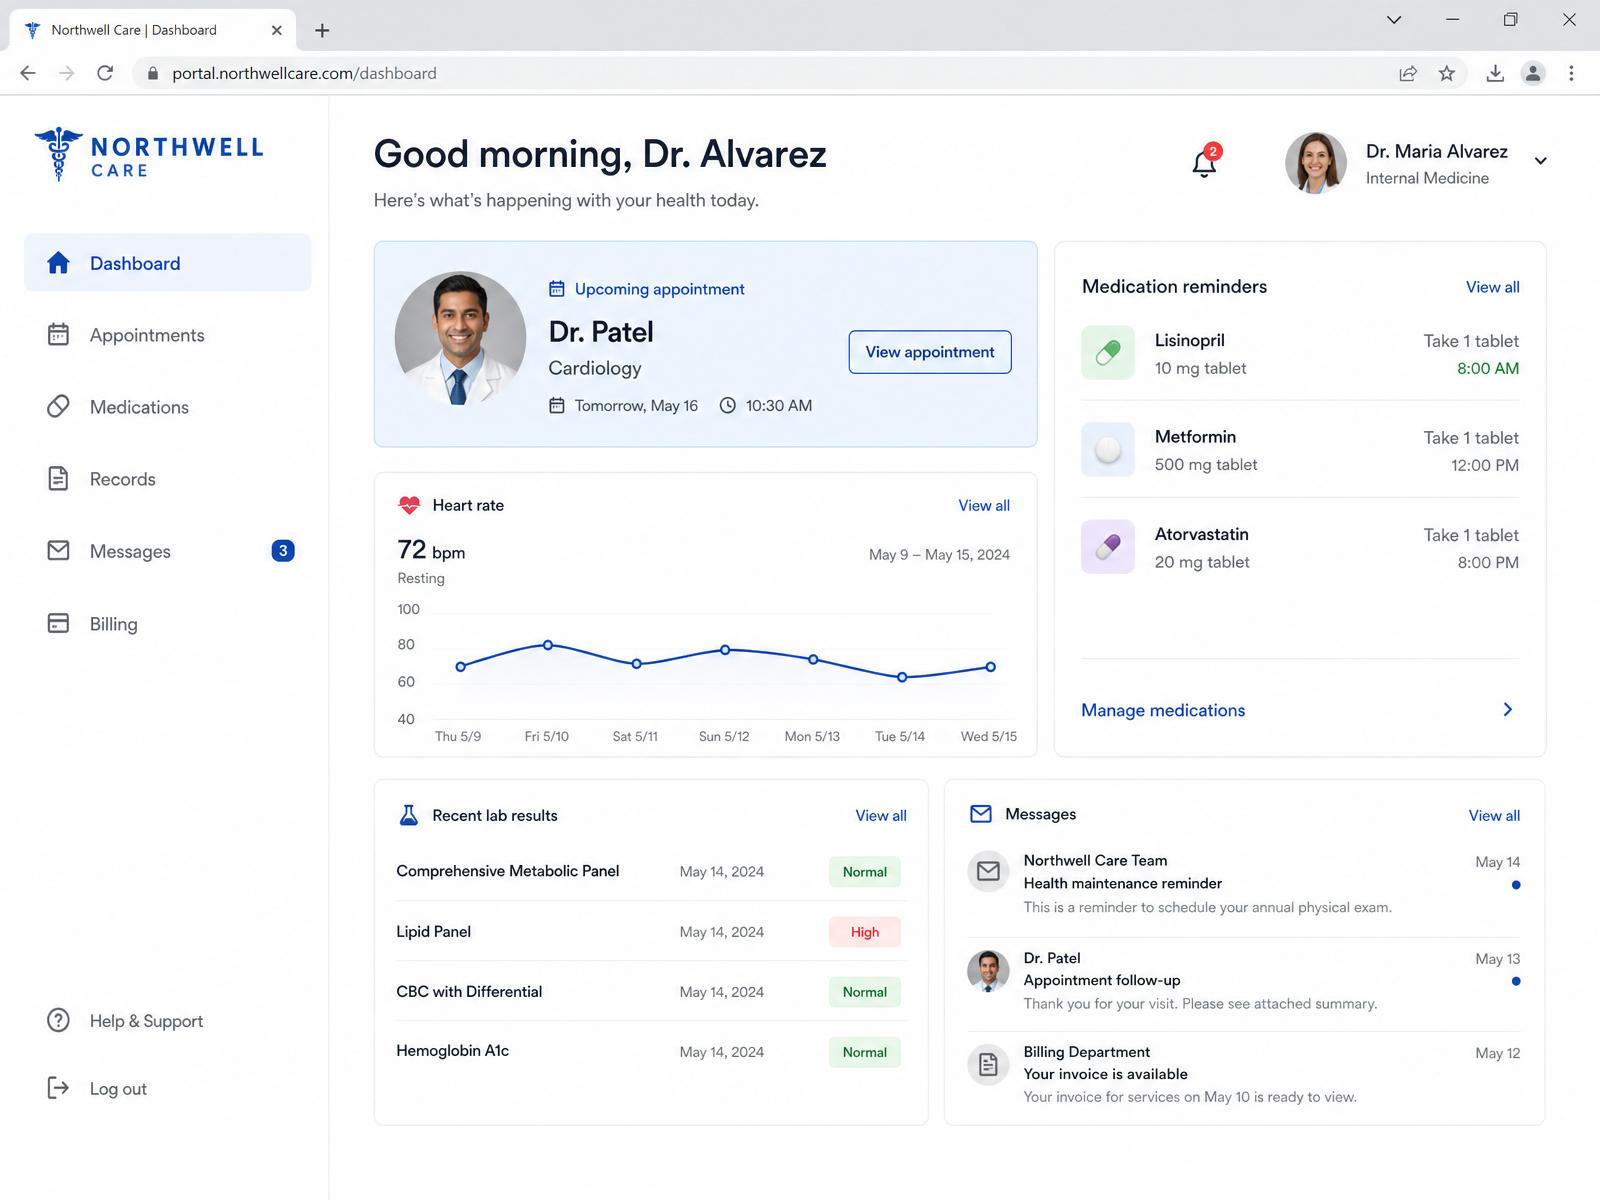This screenshot has width=1600, height=1200.
Task: Open the Comprehensive Metabolic Panel result
Action: (651, 871)
